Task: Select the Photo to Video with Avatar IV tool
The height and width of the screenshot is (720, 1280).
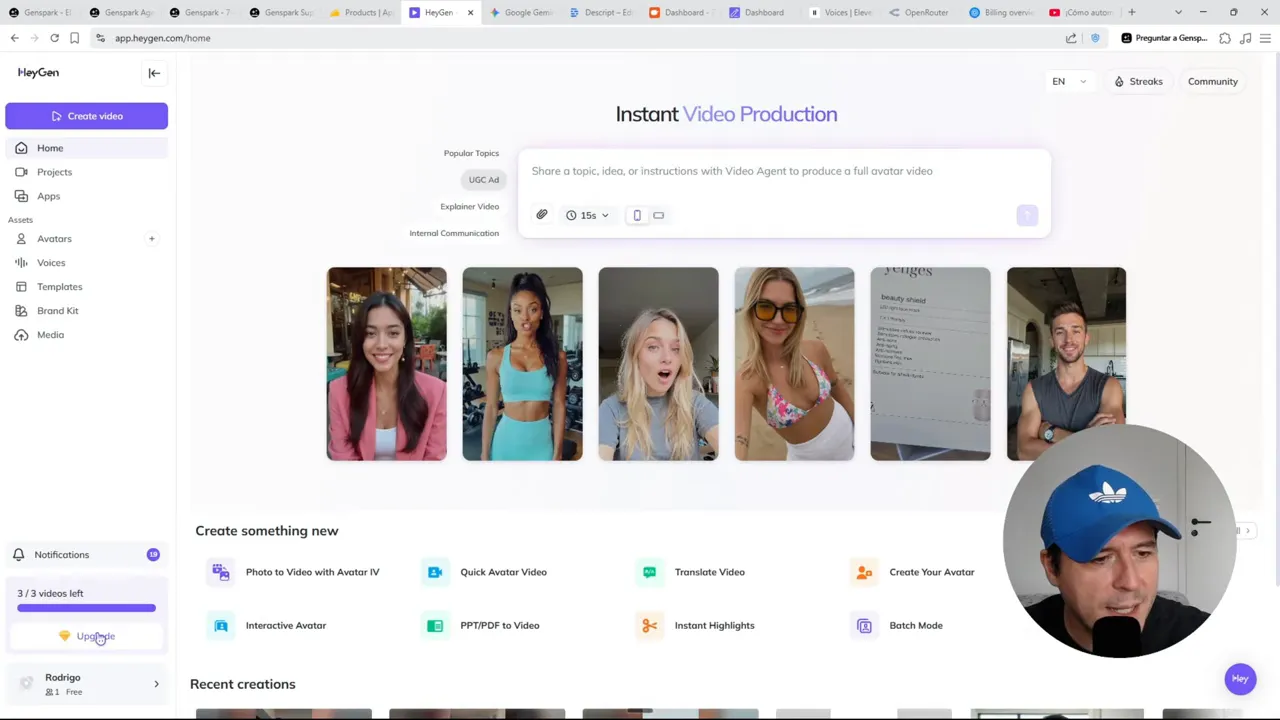Action: (x=312, y=571)
